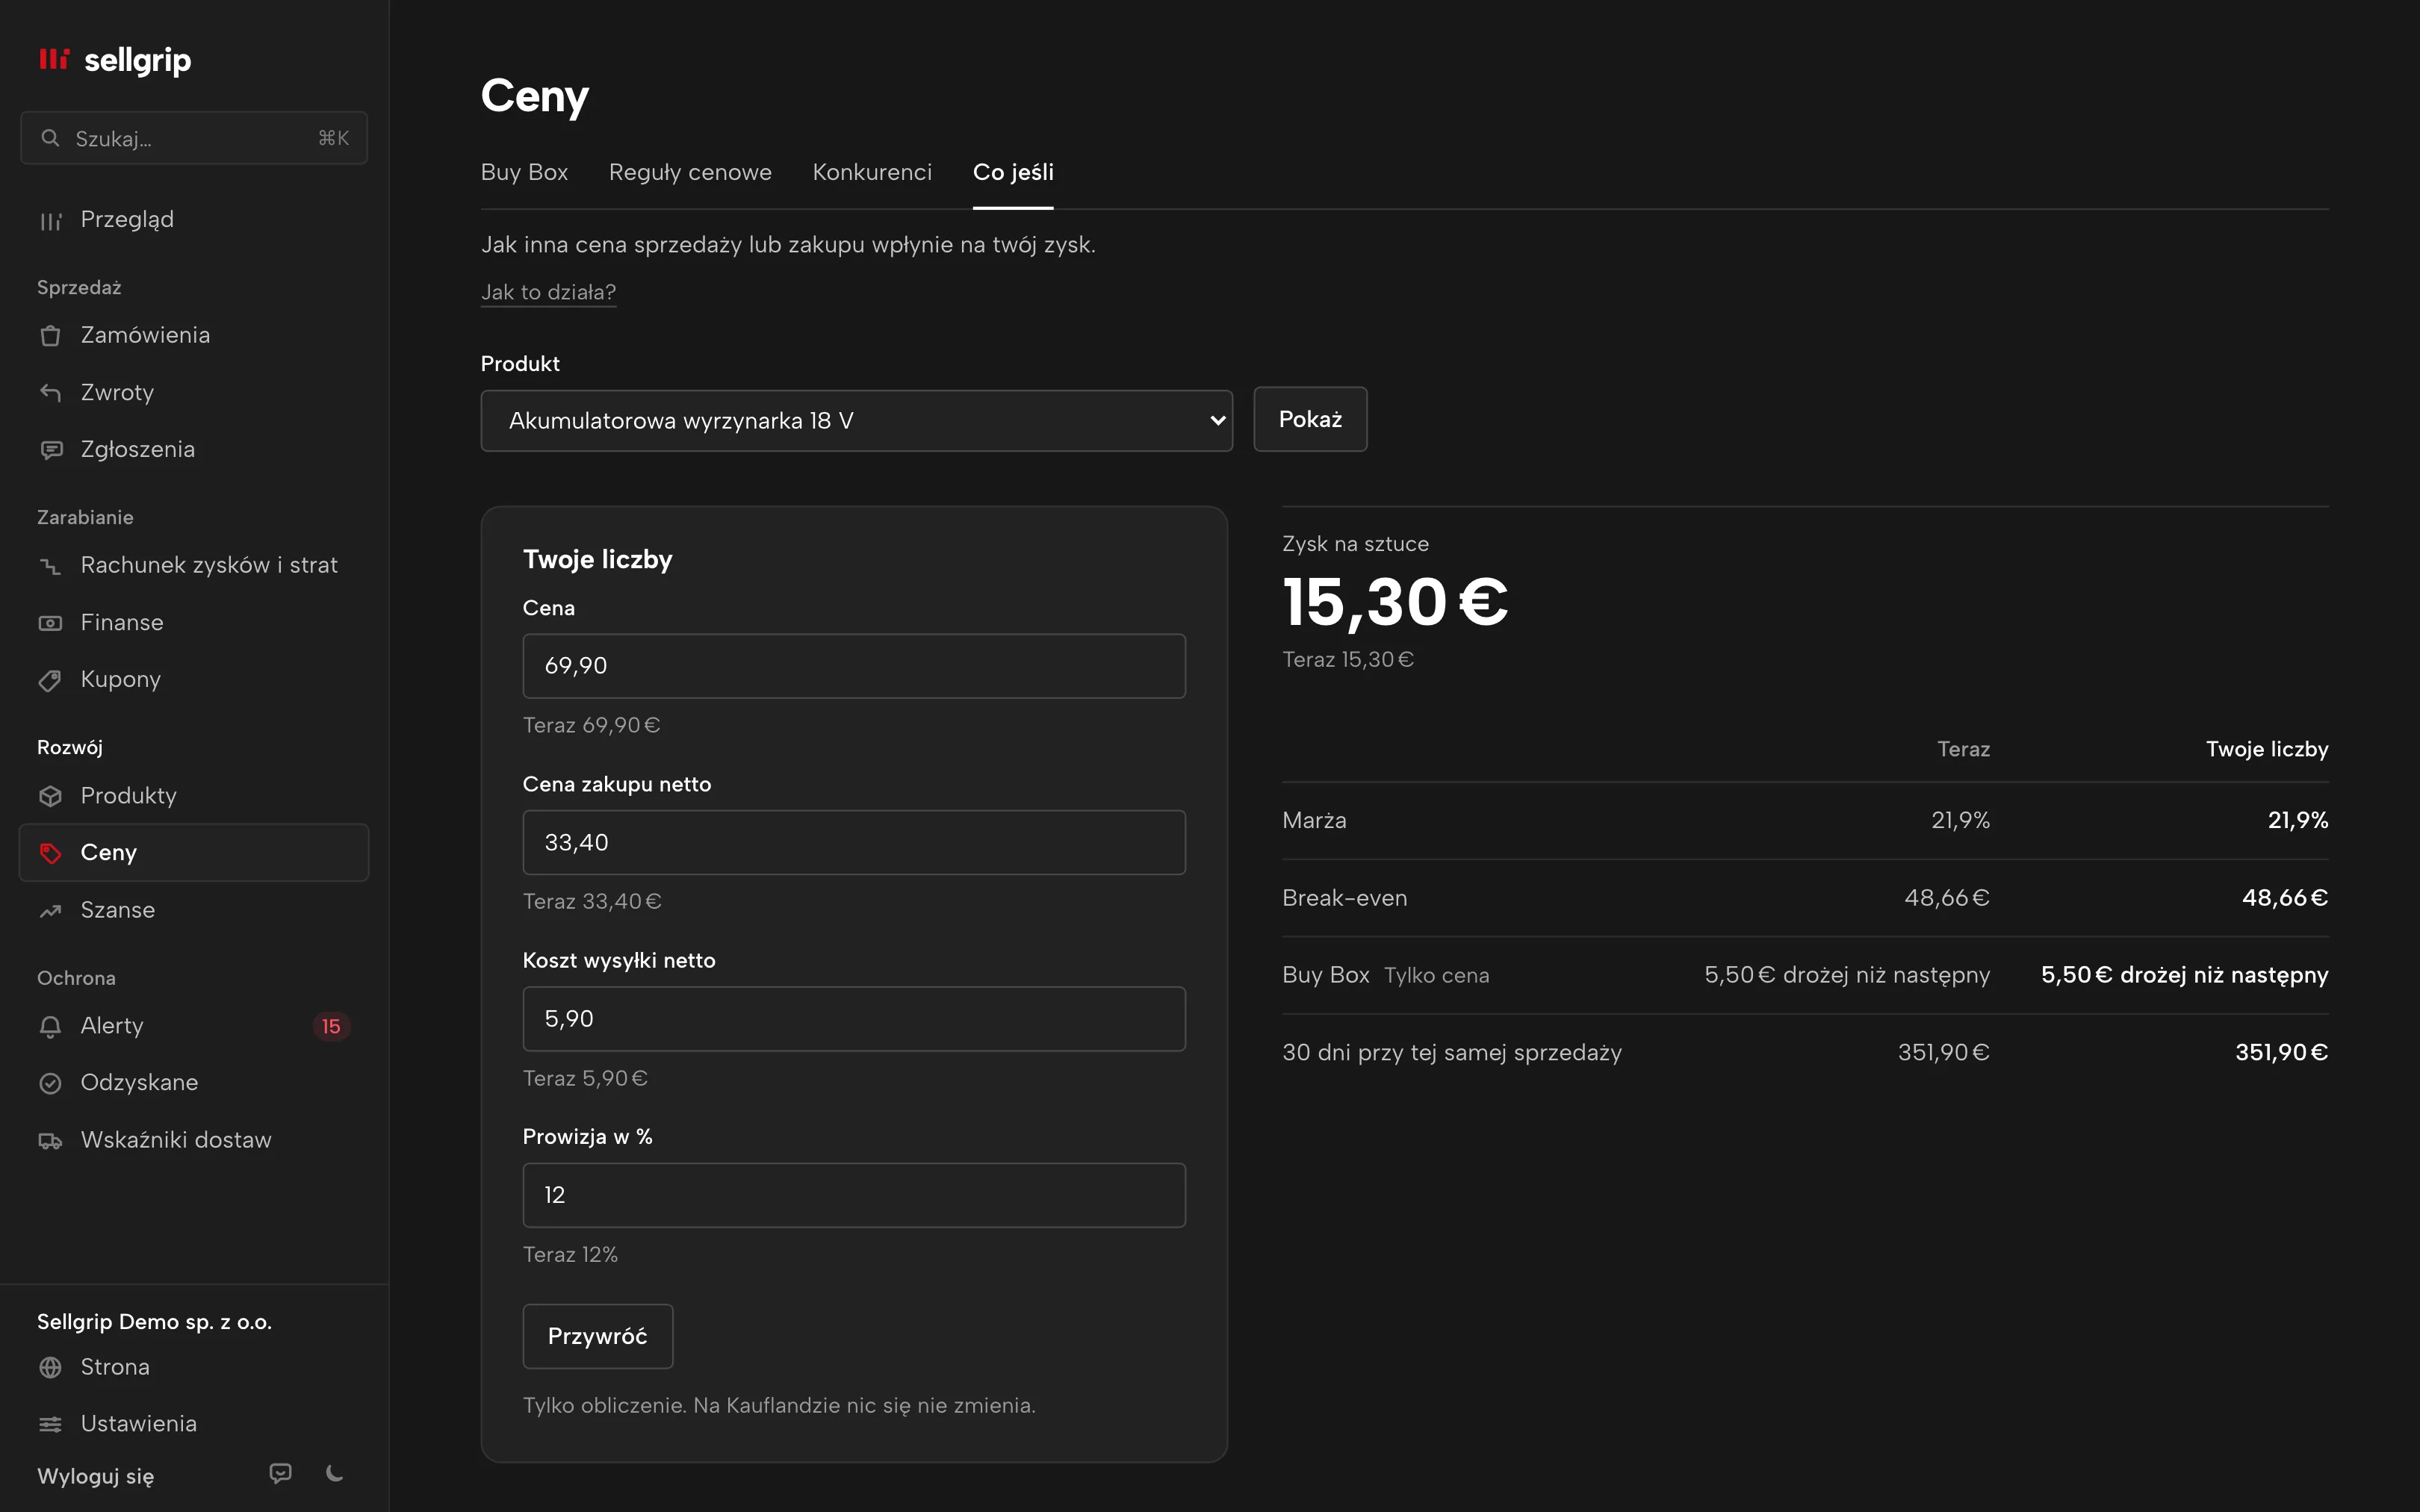The height and width of the screenshot is (1512, 2420).
Task: Open the Jak to działa? link
Action: (x=548, y=292)
